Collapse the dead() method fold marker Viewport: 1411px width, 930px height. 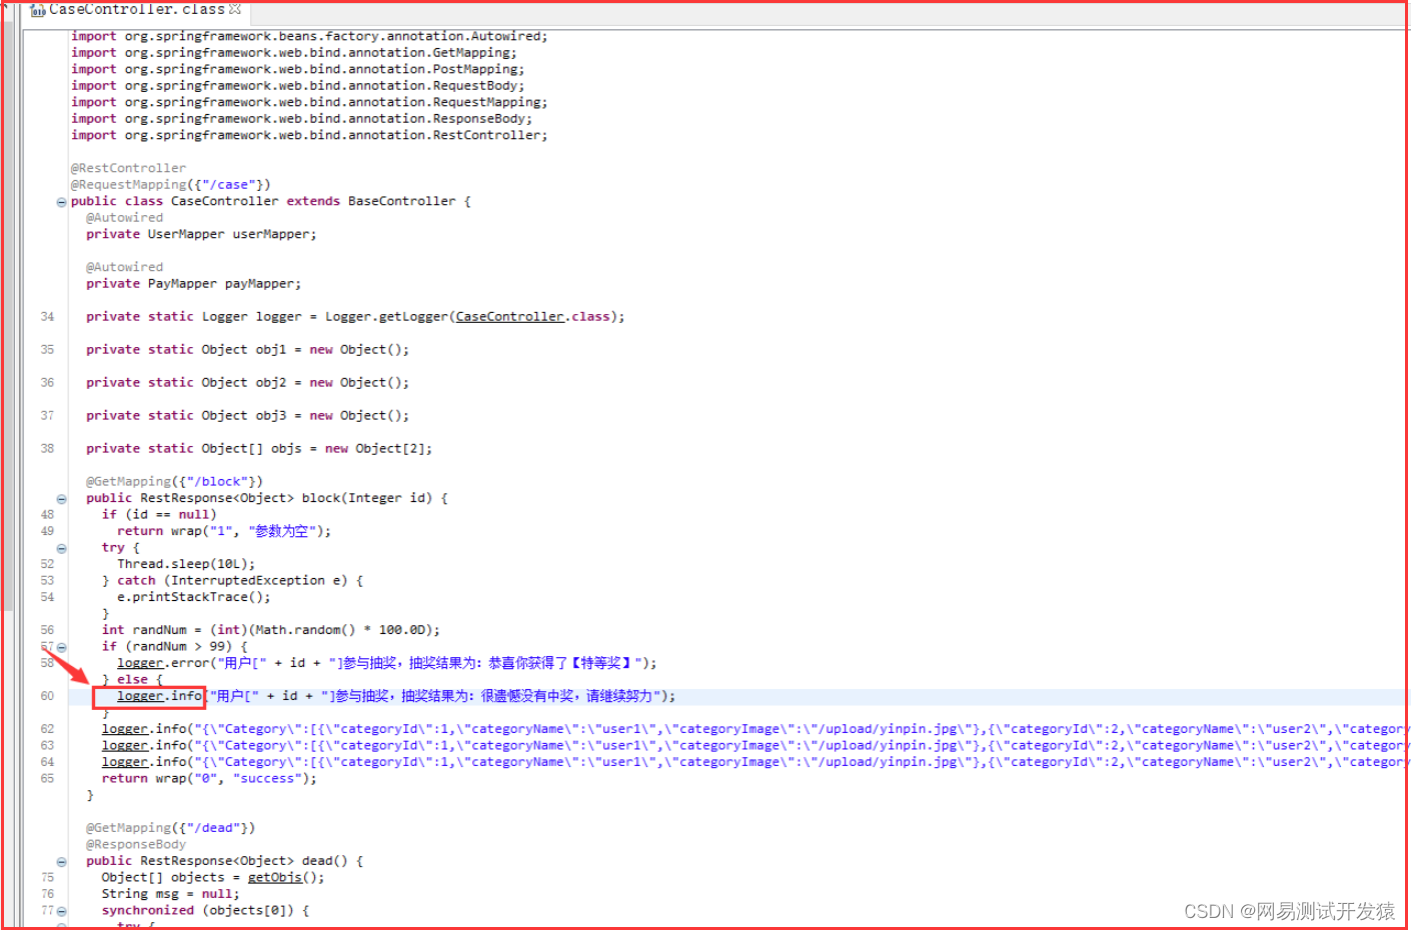61,862
